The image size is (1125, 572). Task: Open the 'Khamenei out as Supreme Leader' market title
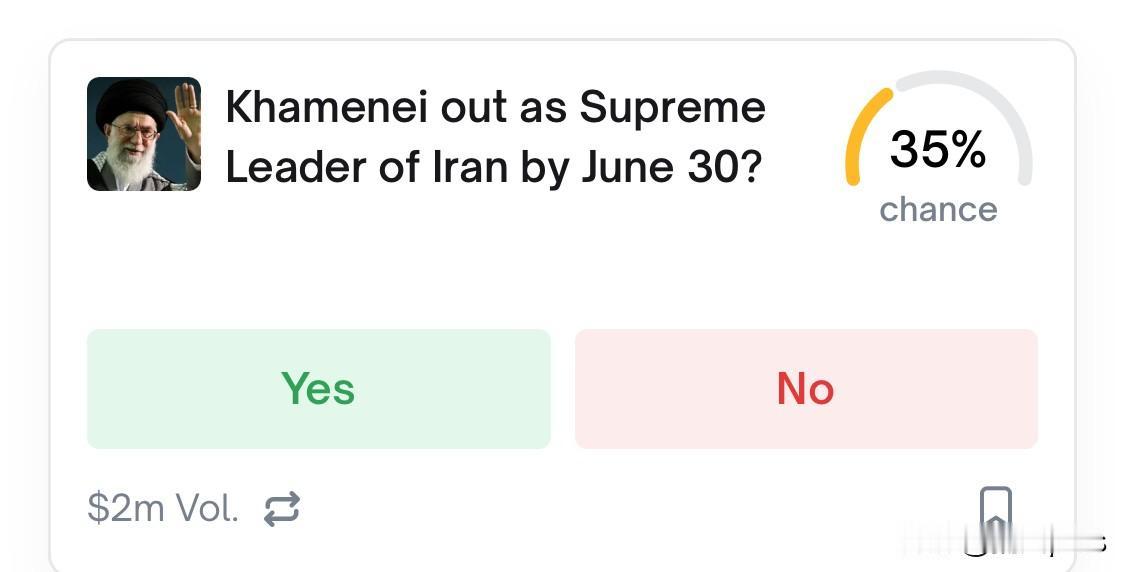click(x=495, y=136)
